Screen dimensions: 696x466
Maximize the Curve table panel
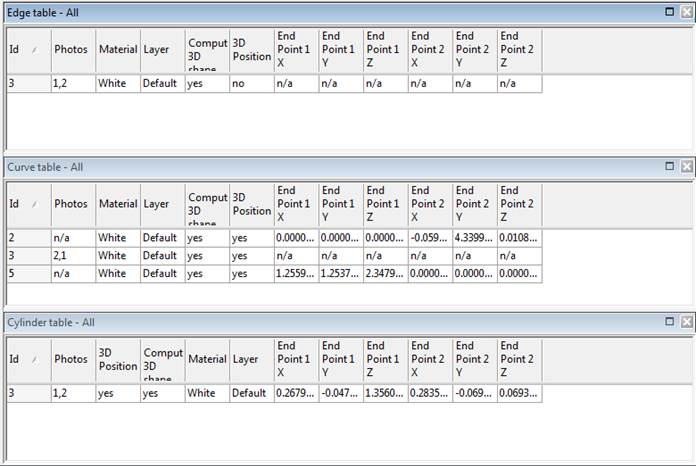670,167
